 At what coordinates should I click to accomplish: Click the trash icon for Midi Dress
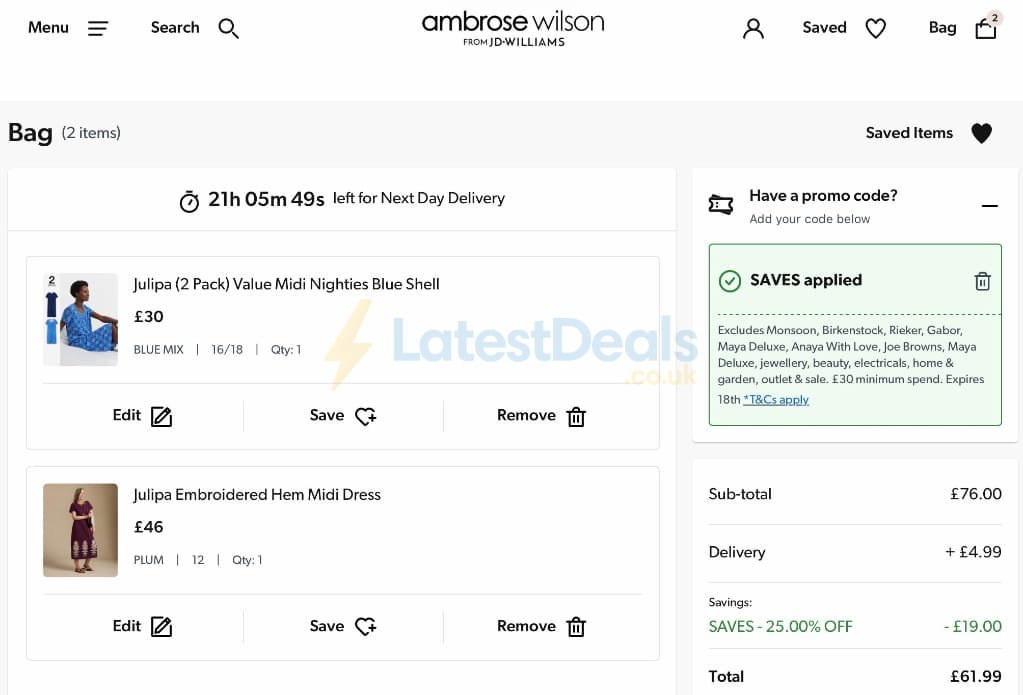576,626
